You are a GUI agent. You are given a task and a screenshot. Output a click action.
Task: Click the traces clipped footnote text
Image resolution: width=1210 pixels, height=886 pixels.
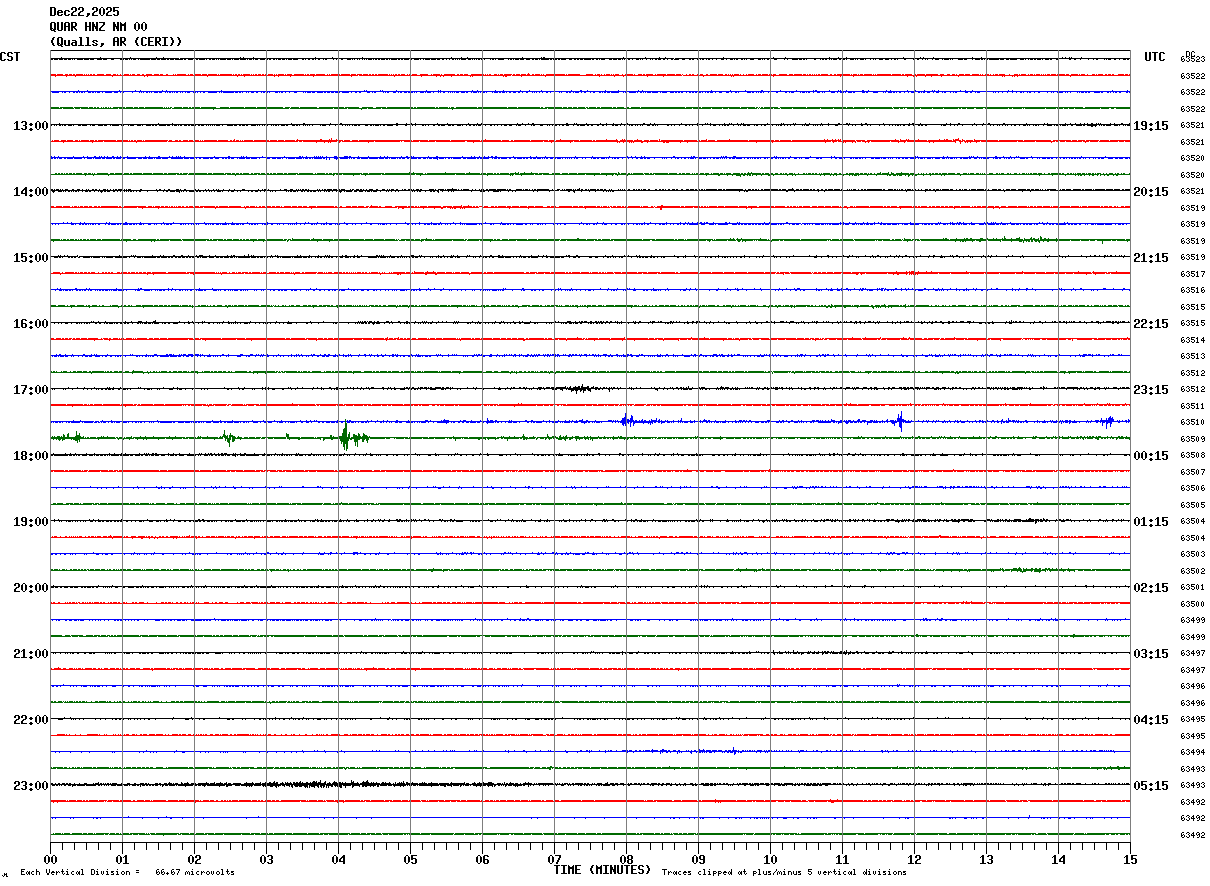coord(784,873)
